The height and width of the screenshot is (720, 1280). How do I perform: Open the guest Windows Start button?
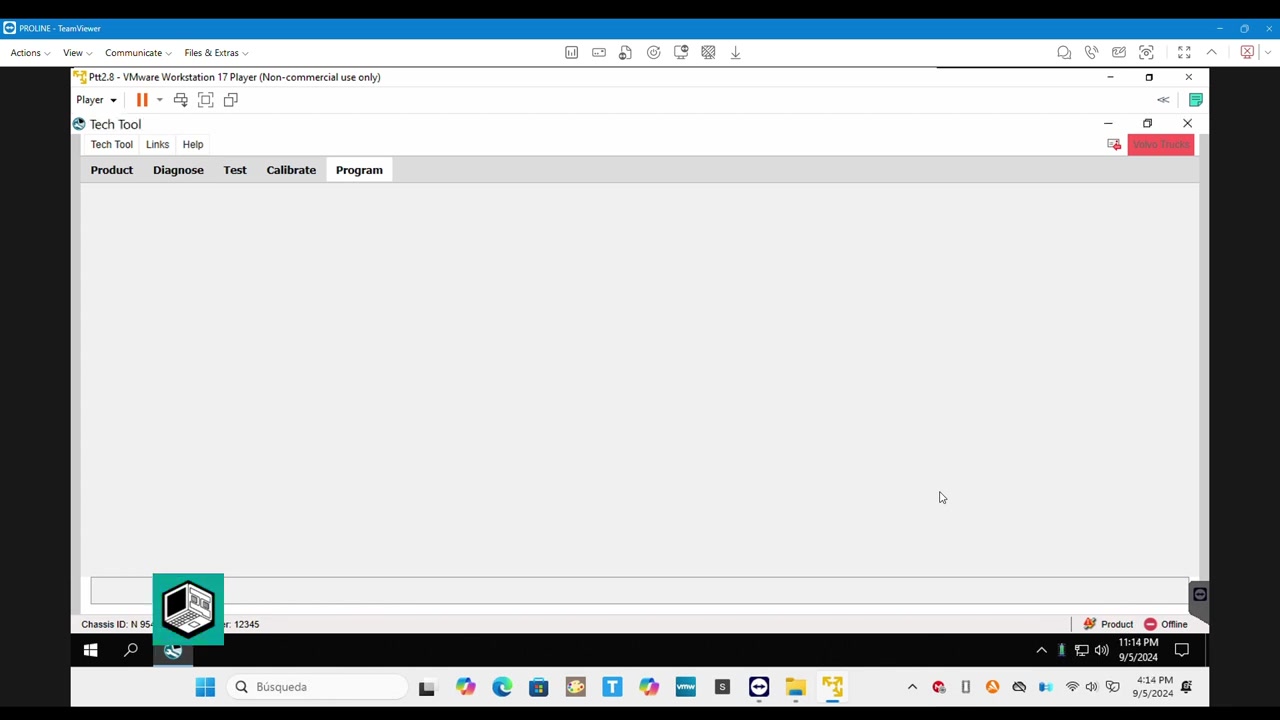90,651
